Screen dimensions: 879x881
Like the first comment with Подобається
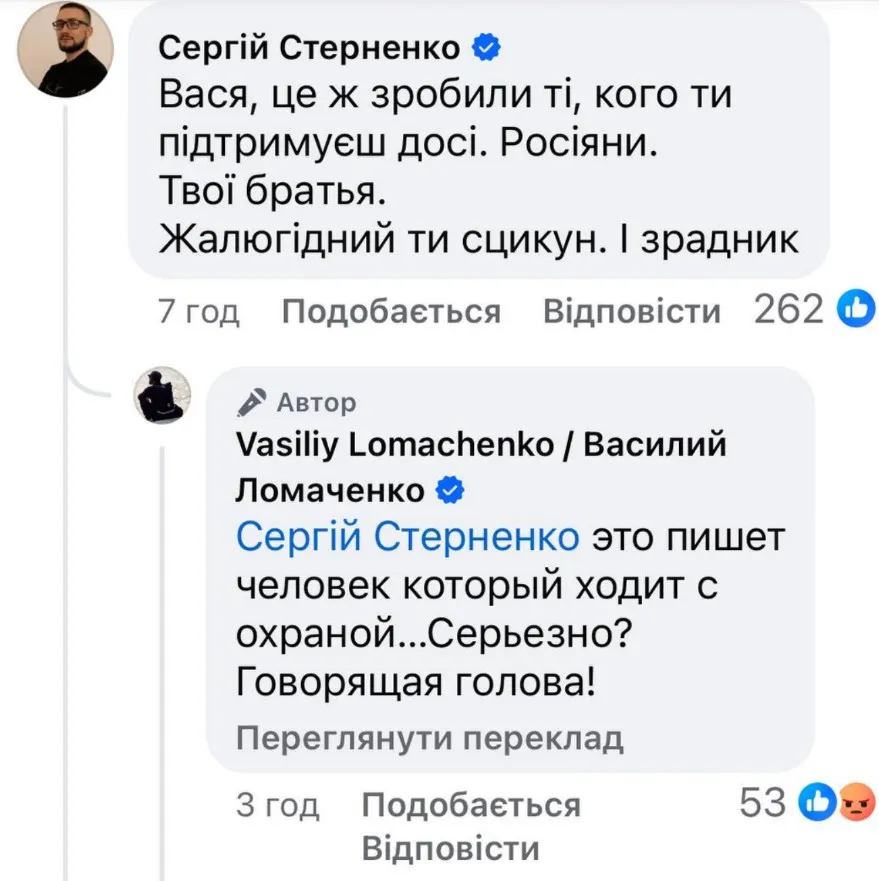391,313
